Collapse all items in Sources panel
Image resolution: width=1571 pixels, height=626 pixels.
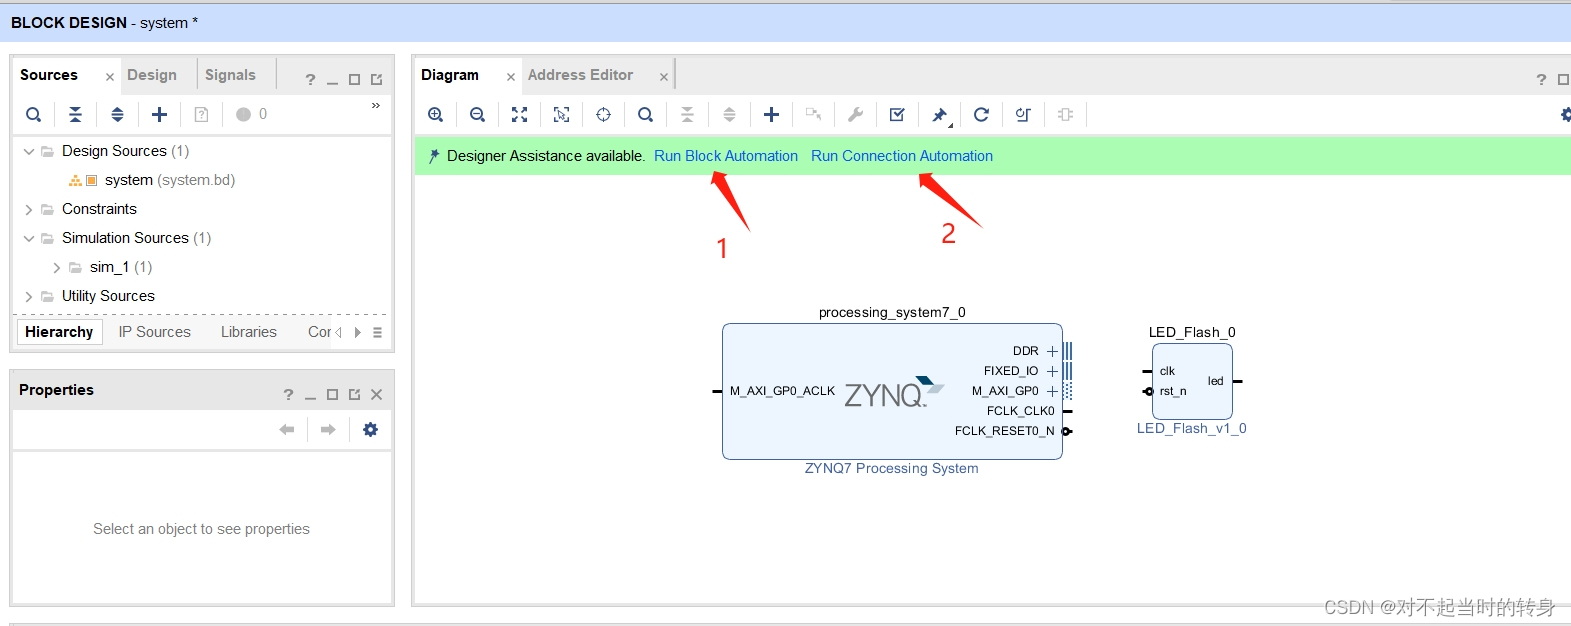click(76, 115)
